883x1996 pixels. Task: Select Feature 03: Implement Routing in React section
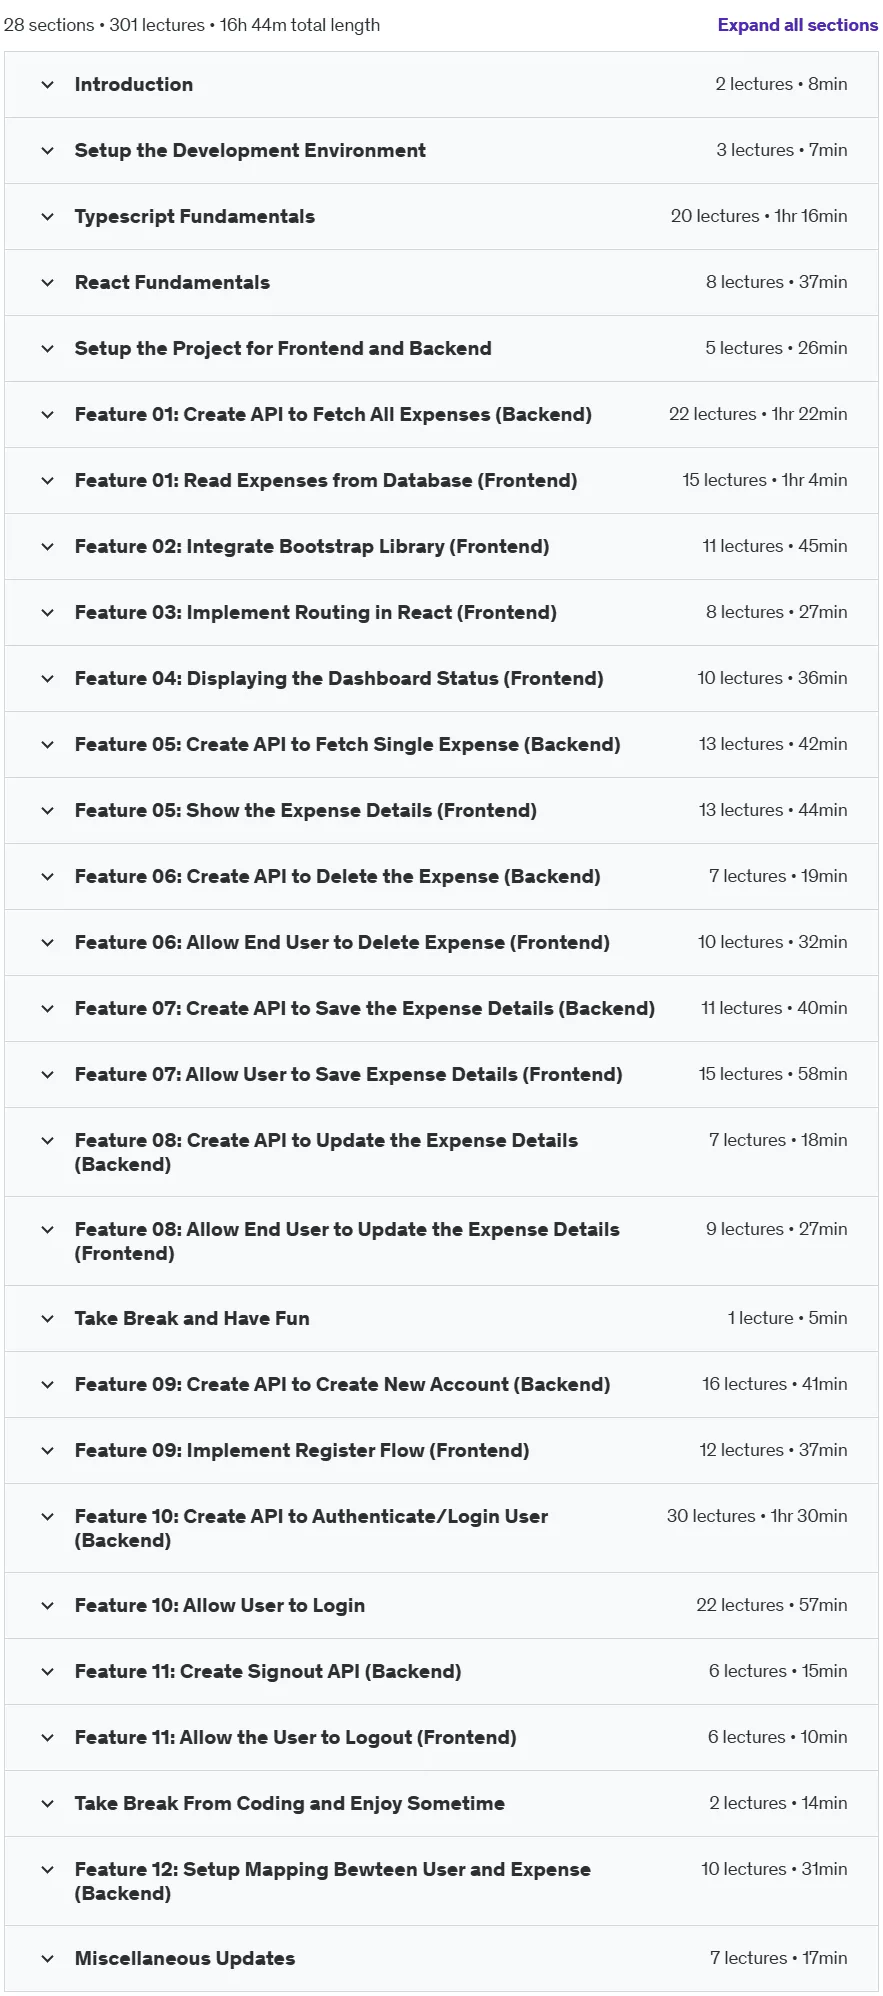click(441, 613)
